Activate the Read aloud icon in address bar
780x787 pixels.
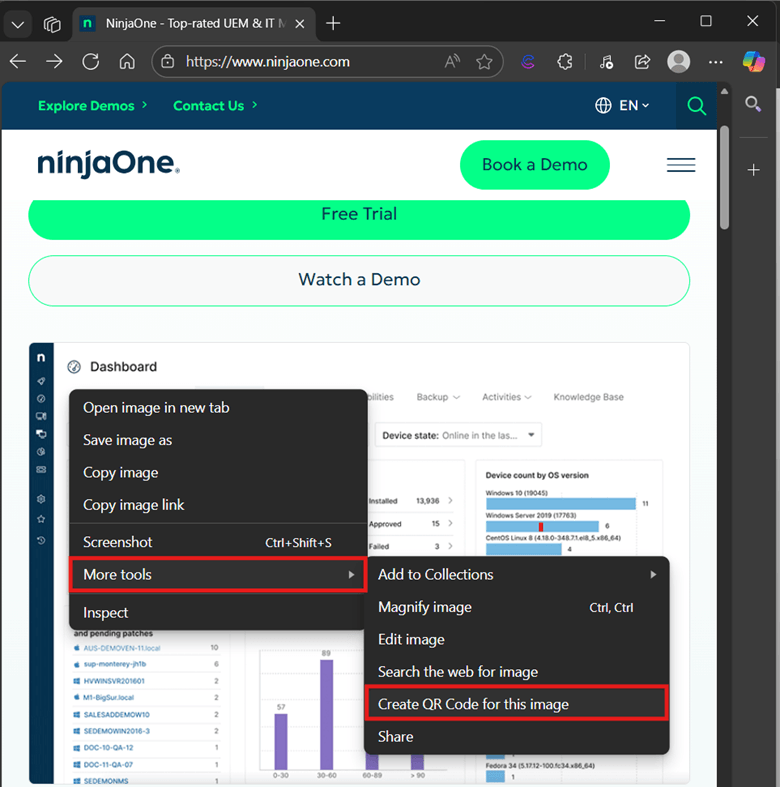452,62
